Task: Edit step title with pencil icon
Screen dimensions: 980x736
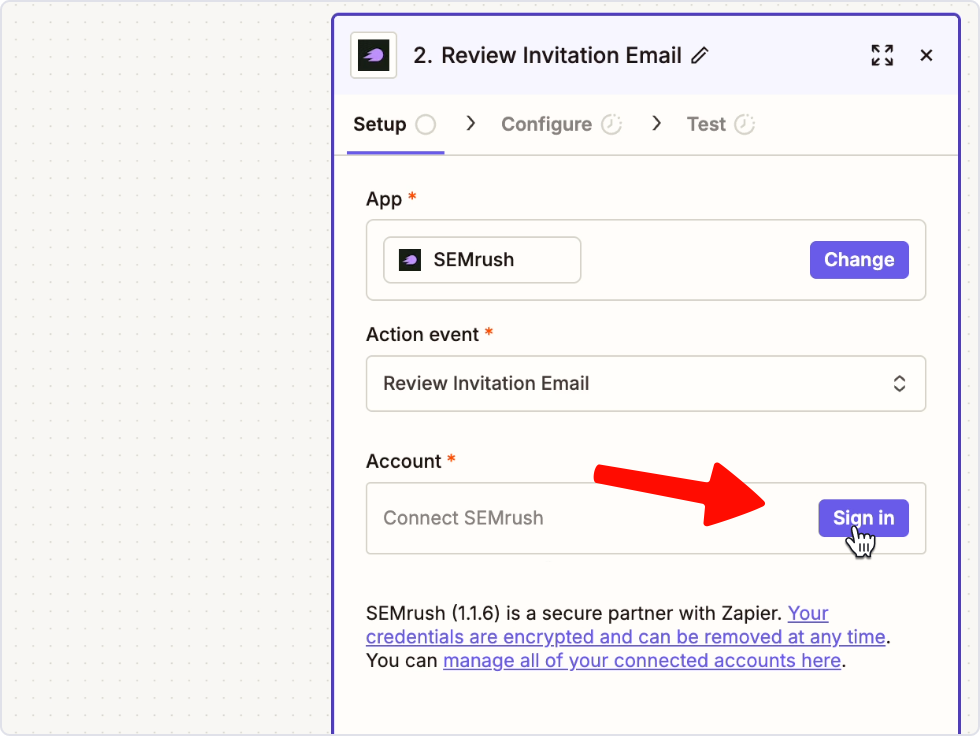Action: tap(699, 56)
